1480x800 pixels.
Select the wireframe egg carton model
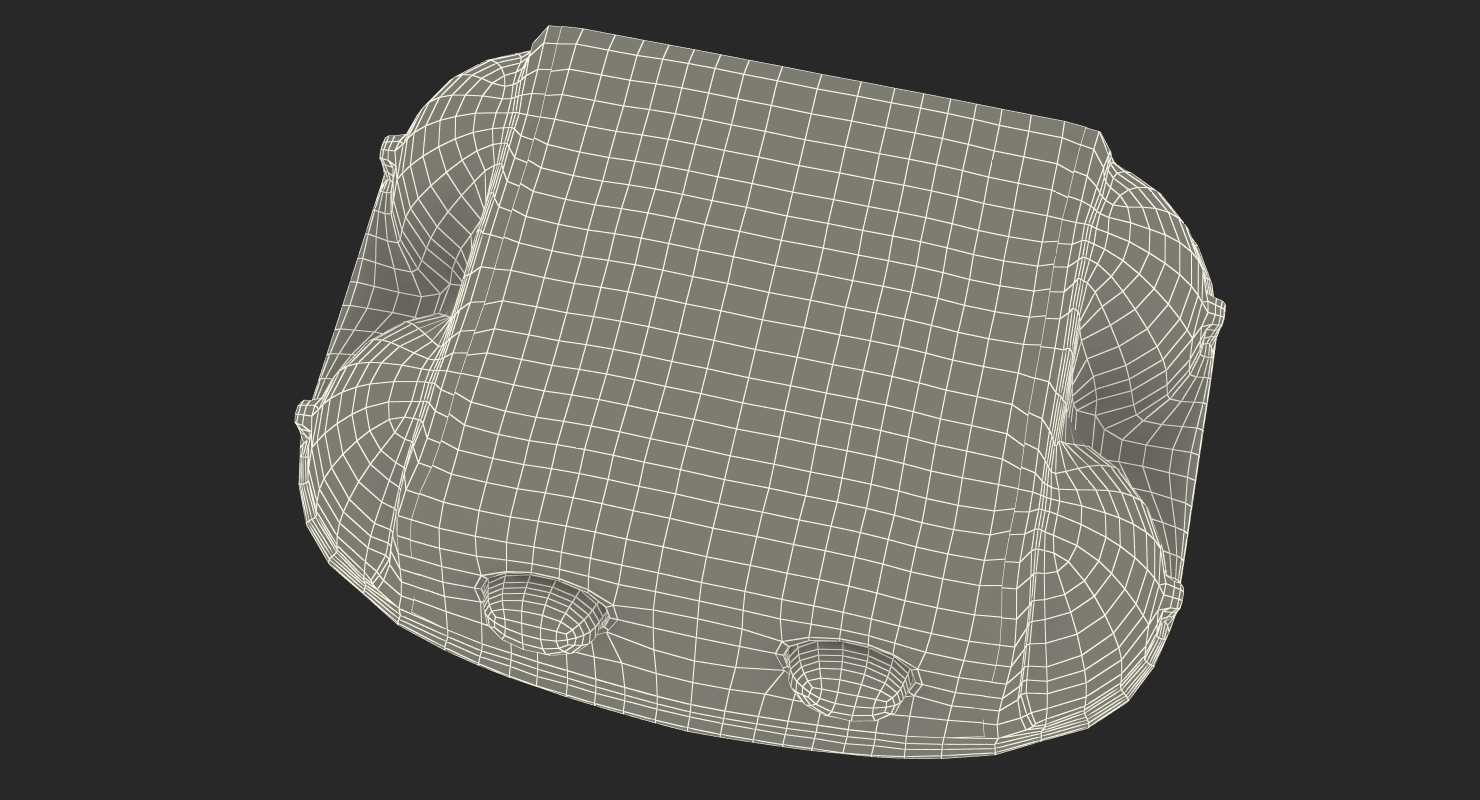[x=760, y=392]
